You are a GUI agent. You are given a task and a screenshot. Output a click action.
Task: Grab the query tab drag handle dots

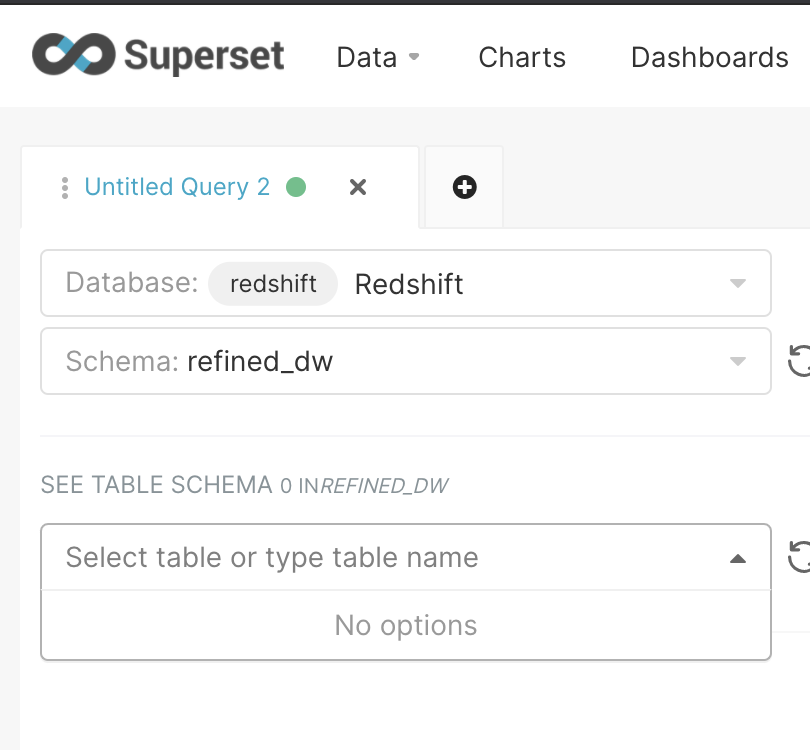point(64,187)
